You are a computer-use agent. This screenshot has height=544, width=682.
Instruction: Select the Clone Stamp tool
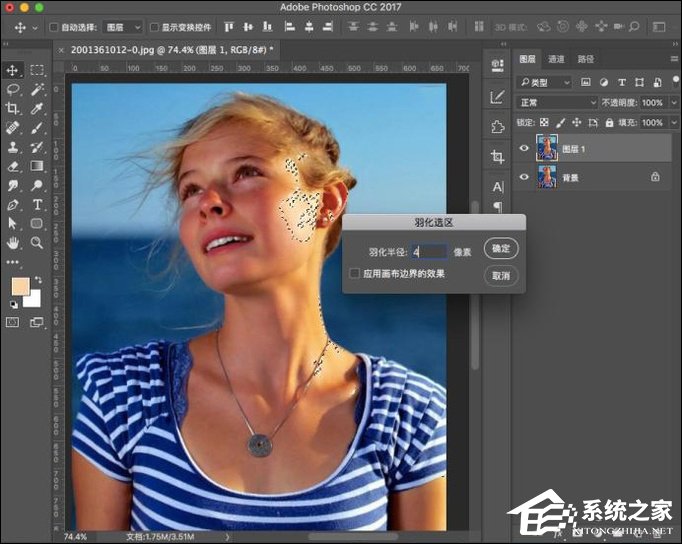pos(12,147)
